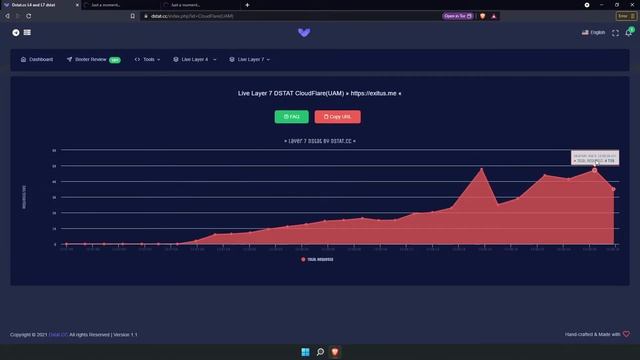Click the tall peak data point mid-right of chart
This screenshot has width=640, height=360.
(482, 169)
